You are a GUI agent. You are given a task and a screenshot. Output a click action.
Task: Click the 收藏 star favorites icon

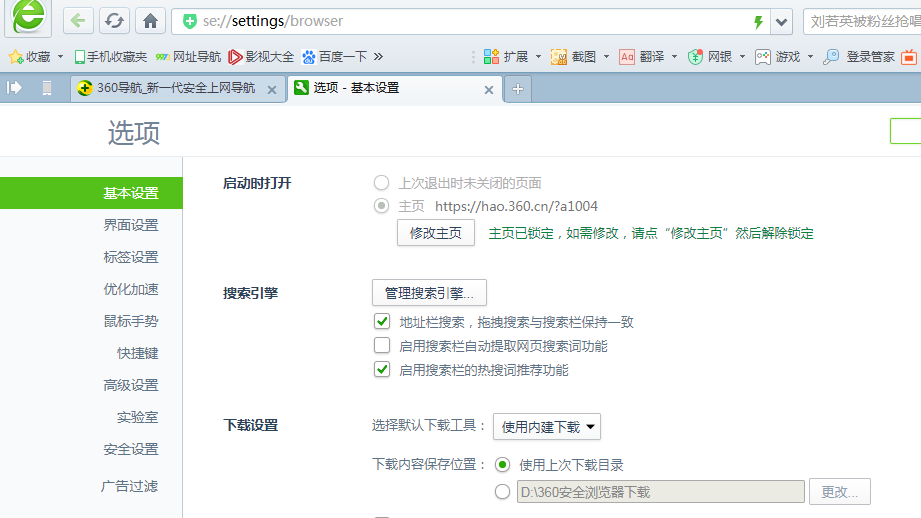[16, 57]
